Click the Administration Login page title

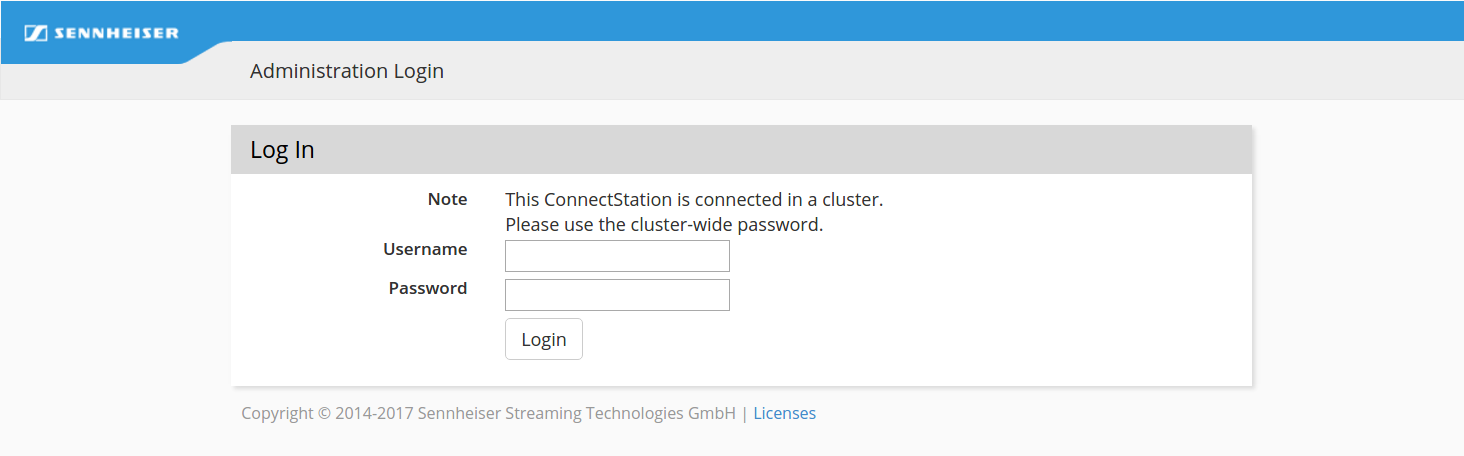346,71
